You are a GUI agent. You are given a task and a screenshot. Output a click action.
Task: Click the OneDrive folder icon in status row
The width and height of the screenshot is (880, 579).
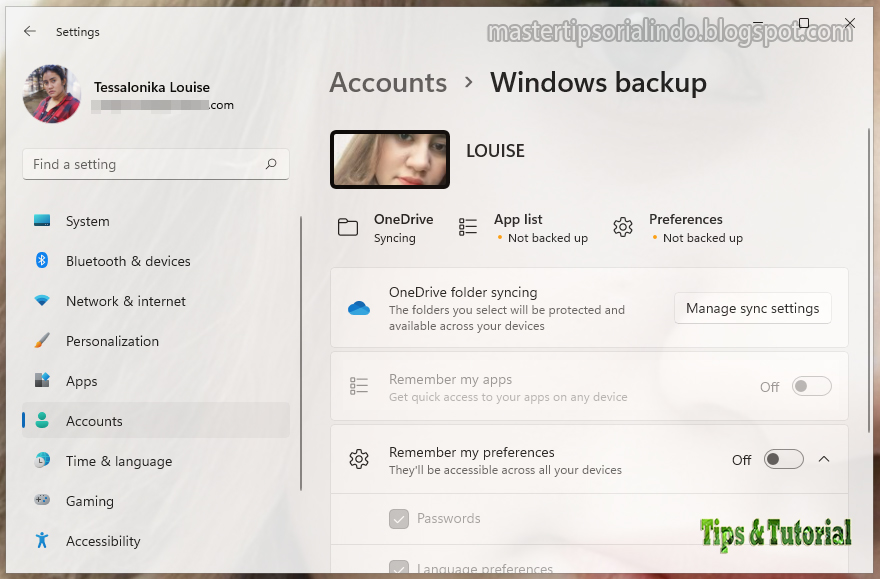348,227
